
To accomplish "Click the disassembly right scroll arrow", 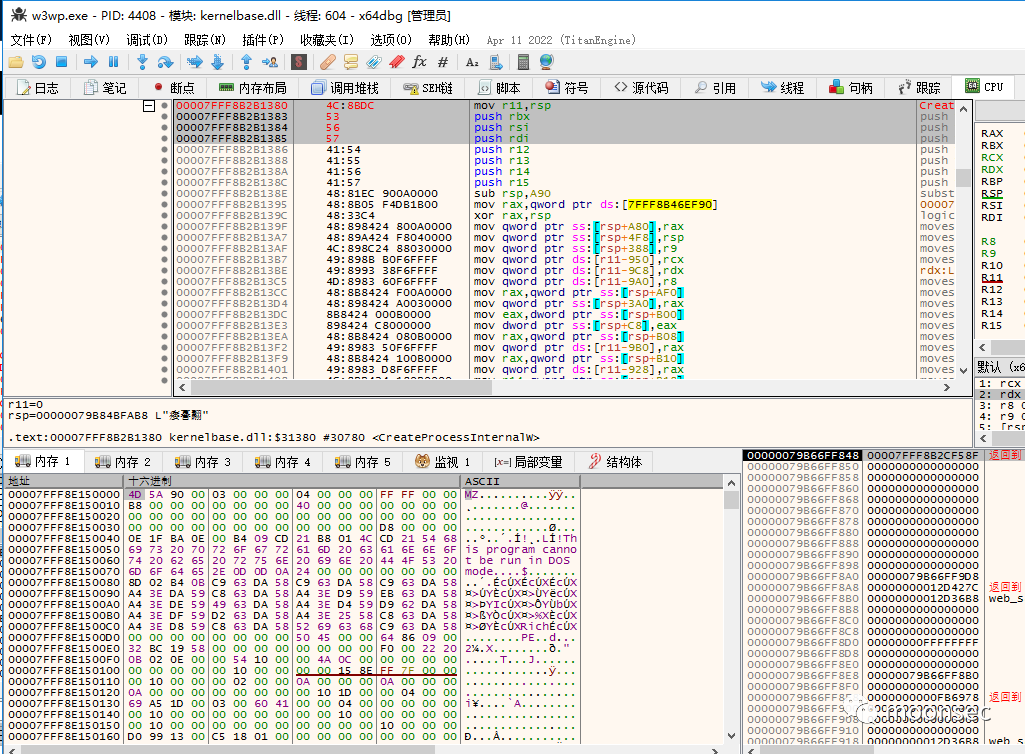I will click(947, 387).
